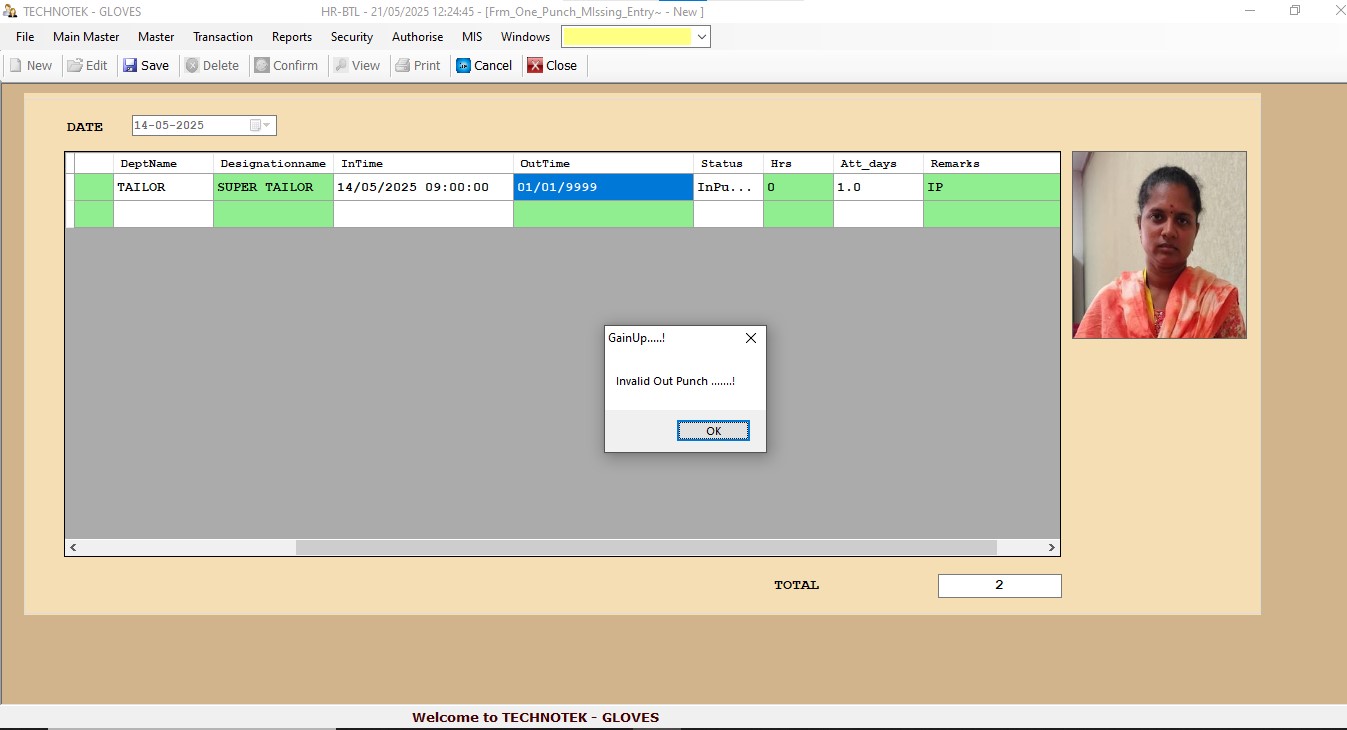Viewport: 1347px width, 730px height.
Task: Click the Delete toolbar icon
Action: [192, 66]
